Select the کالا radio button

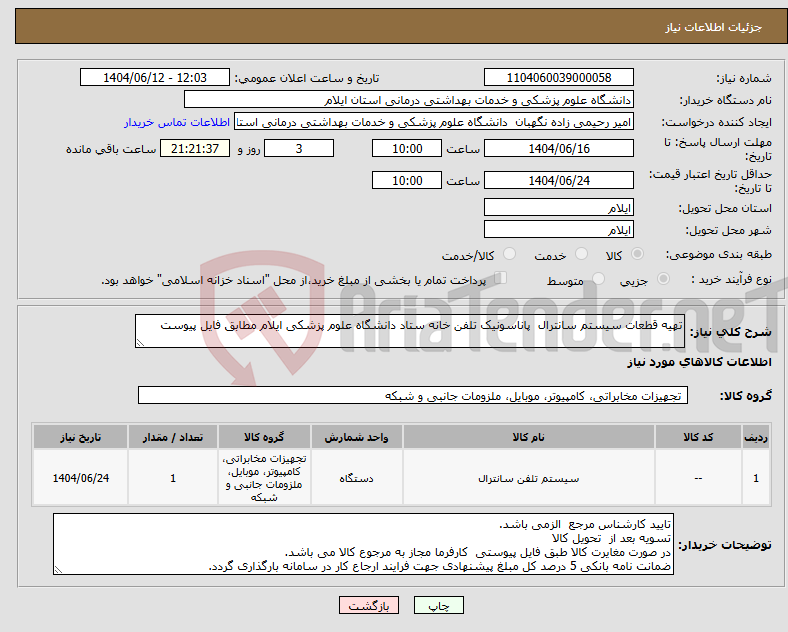pos(637,254)
